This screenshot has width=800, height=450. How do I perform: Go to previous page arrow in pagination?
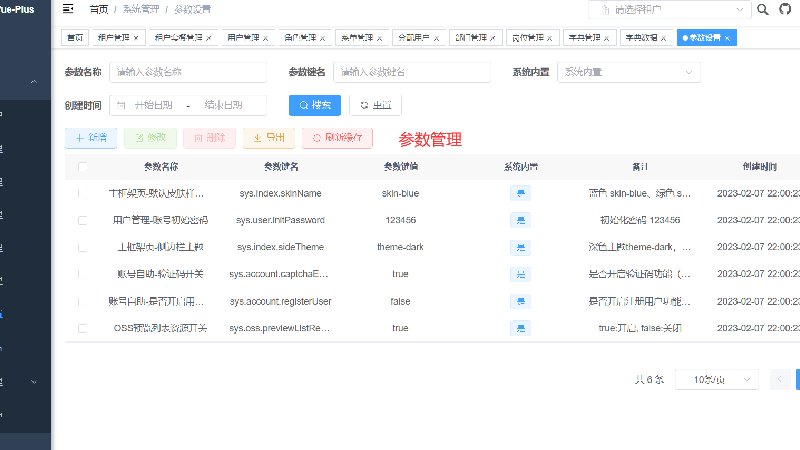pos(780,379)
